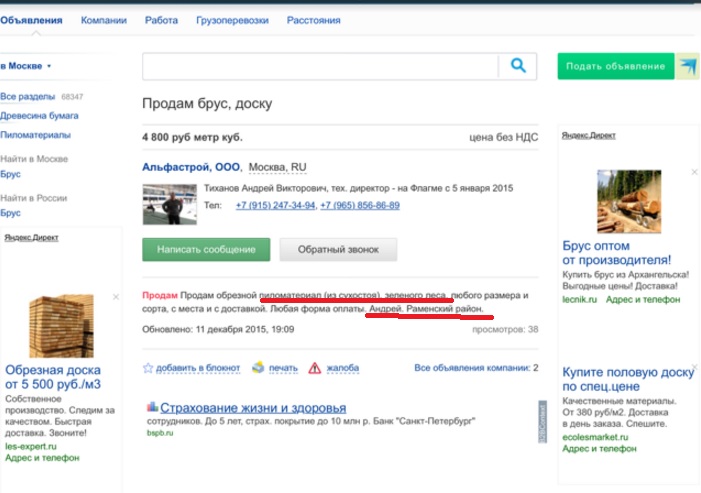Viewport: 701px width, 493px height.
Task: Open the Обрезная доска от 5 500 руб./м3 ad
Action: pyautogui.click(x=53, y=377)
